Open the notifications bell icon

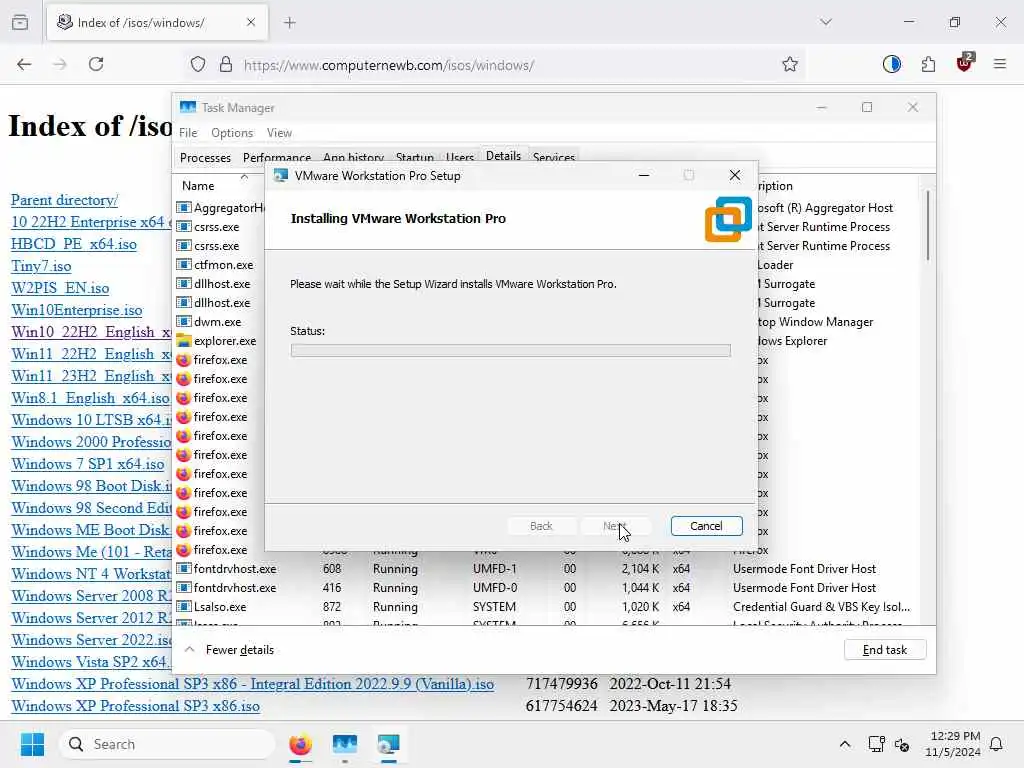[996, 744]
